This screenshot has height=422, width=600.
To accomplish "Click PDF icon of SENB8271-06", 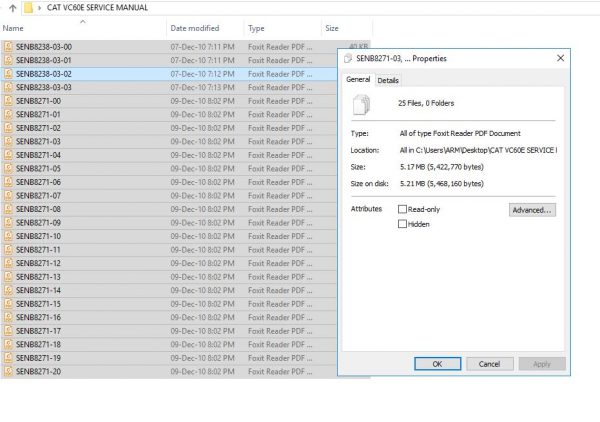I will coord(8,182).
